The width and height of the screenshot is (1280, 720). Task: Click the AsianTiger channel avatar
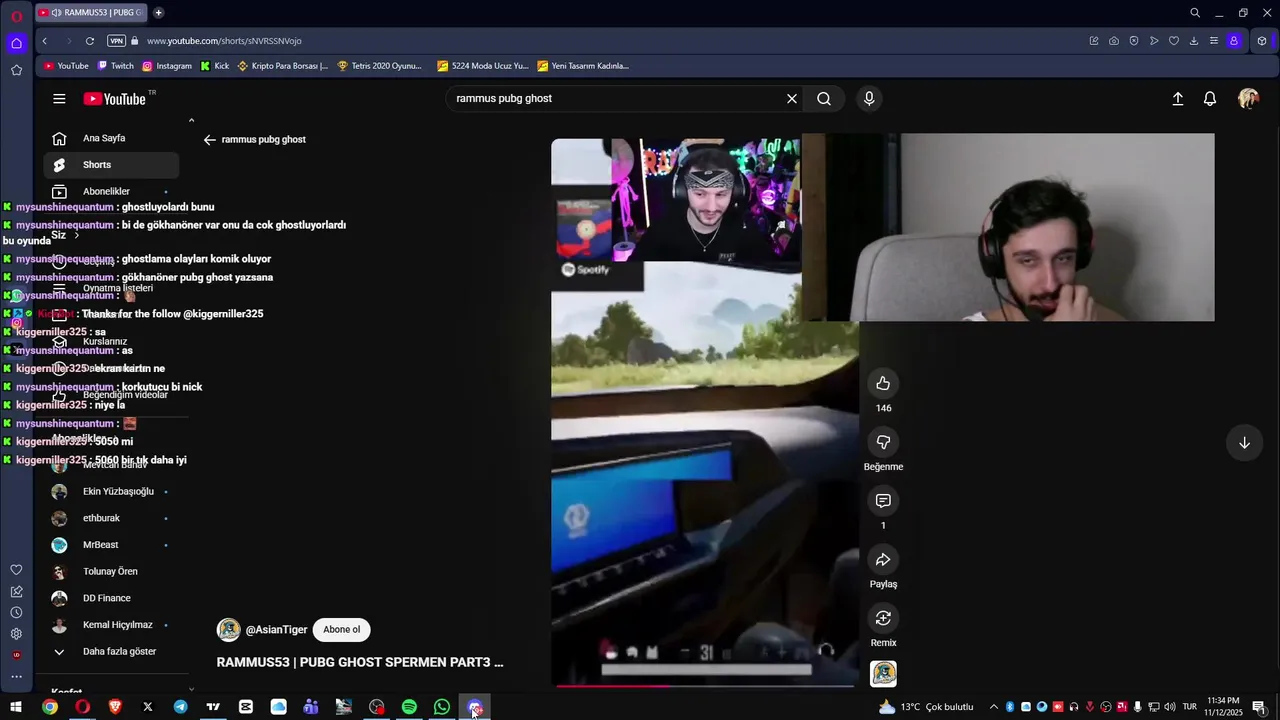coord(229,630)
